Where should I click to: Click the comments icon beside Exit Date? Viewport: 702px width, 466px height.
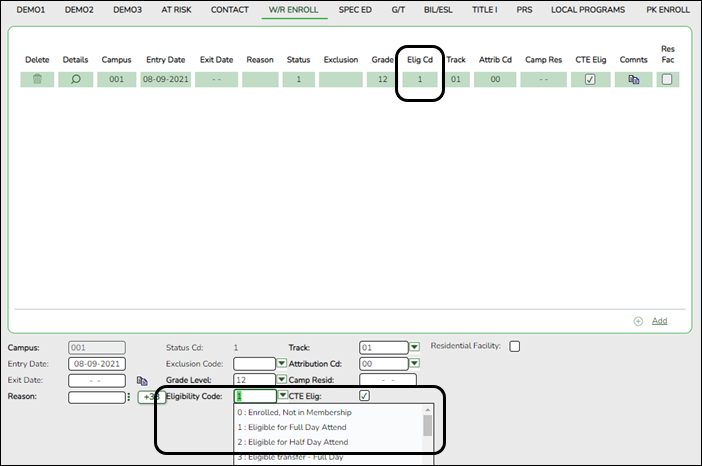point(142,380)
